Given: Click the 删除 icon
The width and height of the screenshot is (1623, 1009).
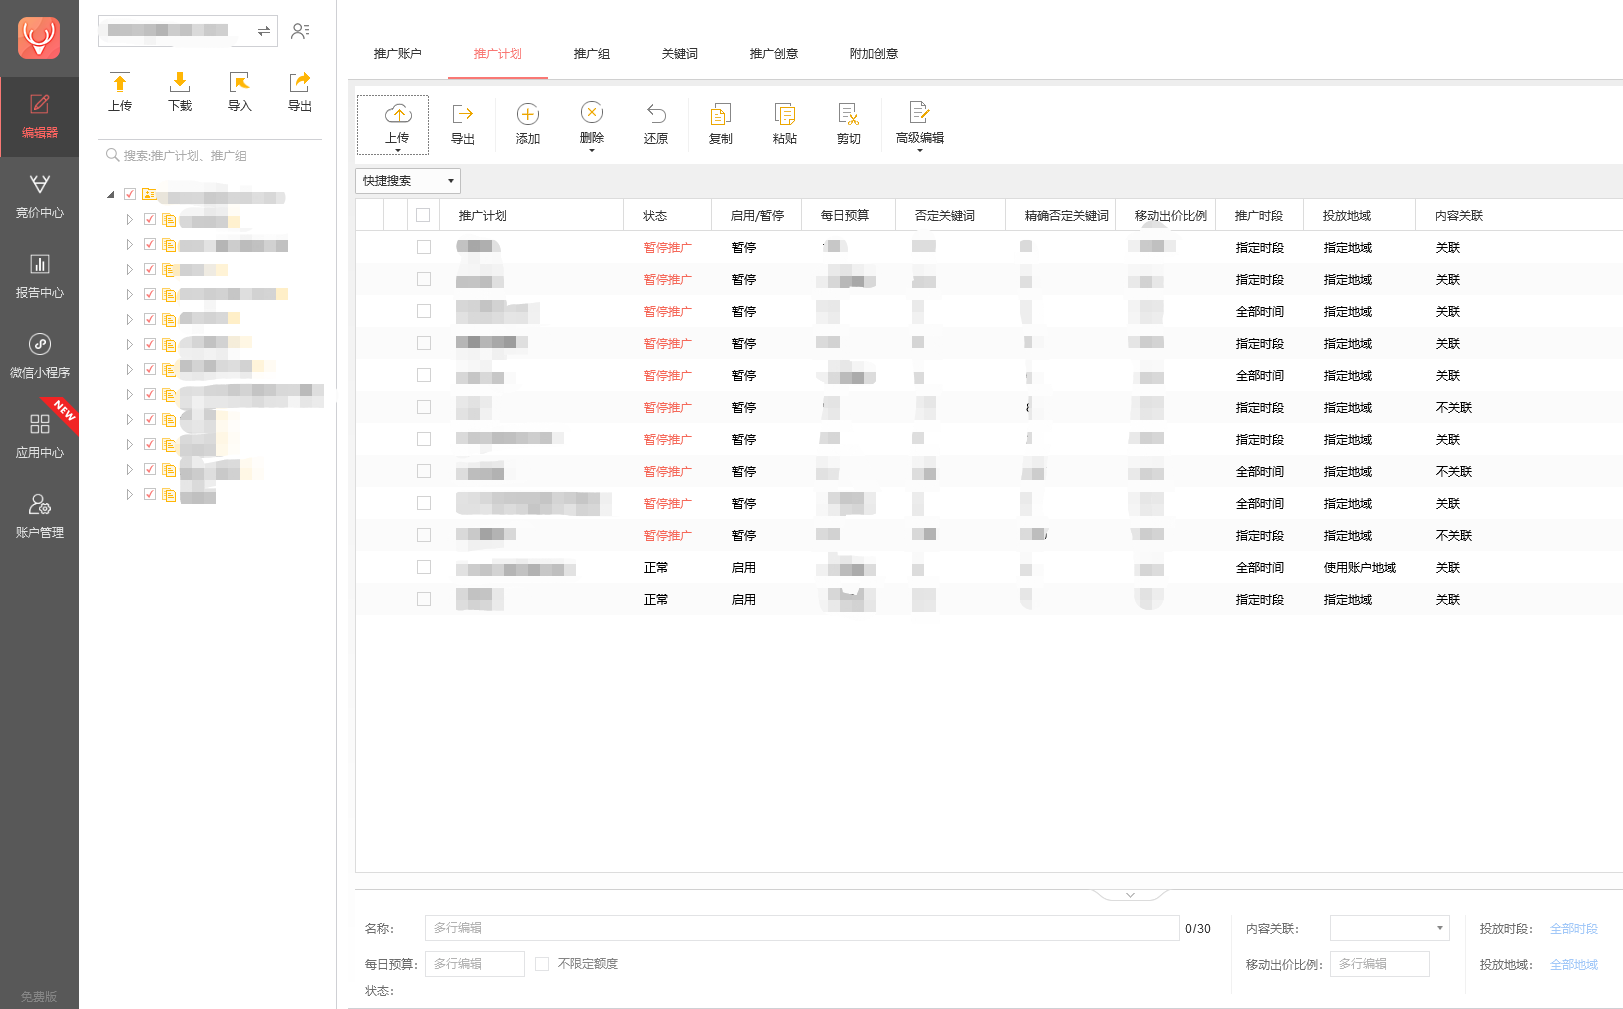Looking at the screenshot, I should (x=592, y=113).
